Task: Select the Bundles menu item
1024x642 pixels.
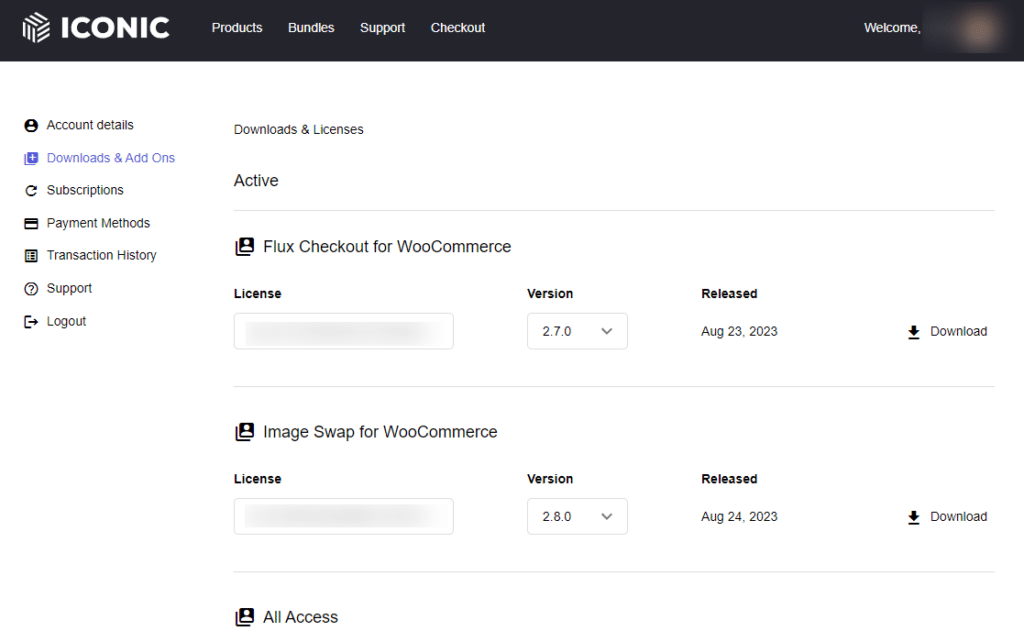Action: pyautogui.click(x=310, y=28)
